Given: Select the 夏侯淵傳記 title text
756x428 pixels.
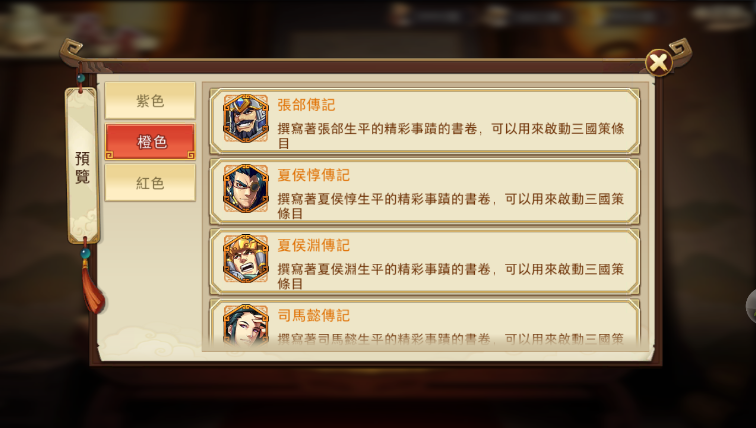Looking at the screenshot, I should (313, 245).
